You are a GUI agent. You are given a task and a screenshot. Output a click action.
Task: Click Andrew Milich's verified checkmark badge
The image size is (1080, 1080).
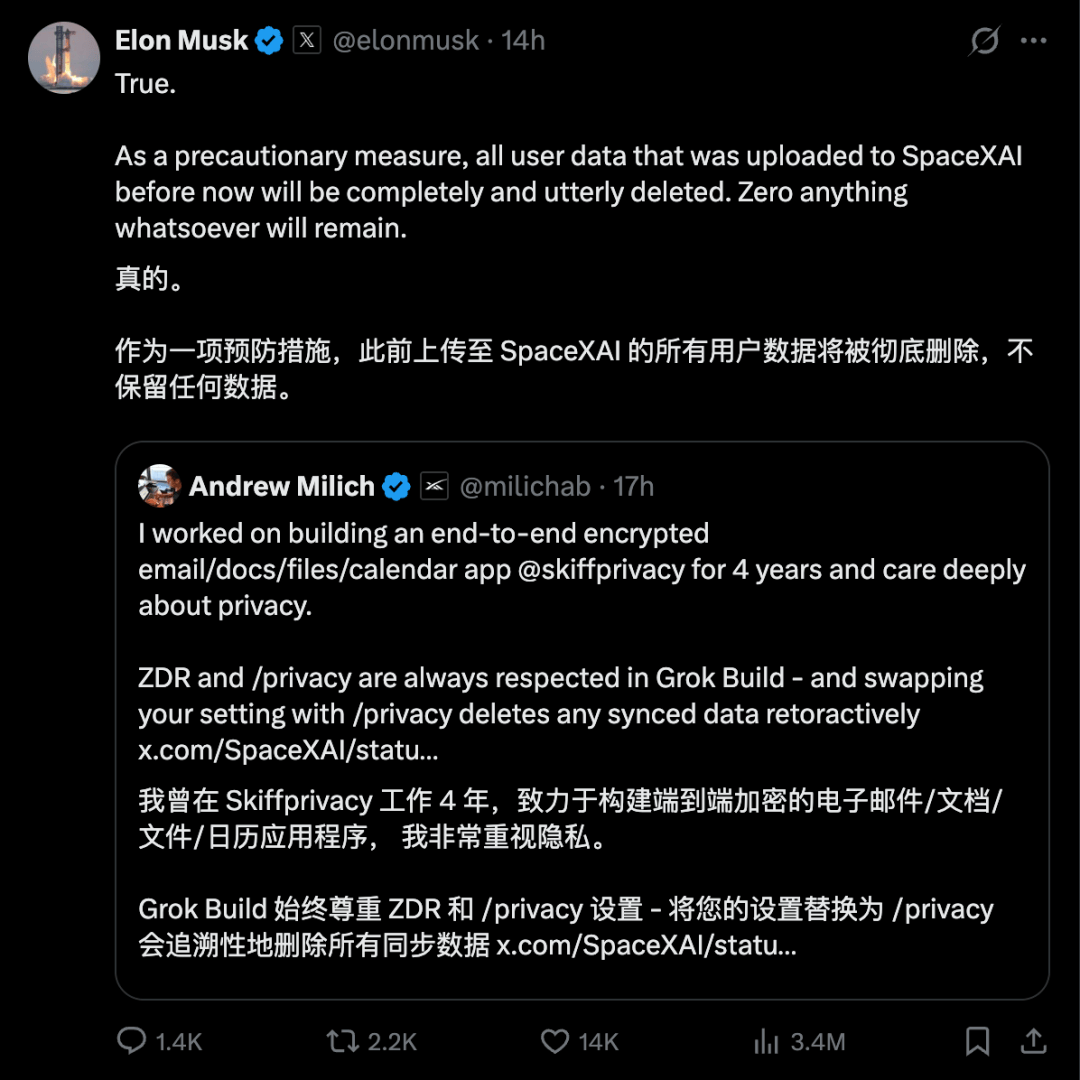point(396,486)
